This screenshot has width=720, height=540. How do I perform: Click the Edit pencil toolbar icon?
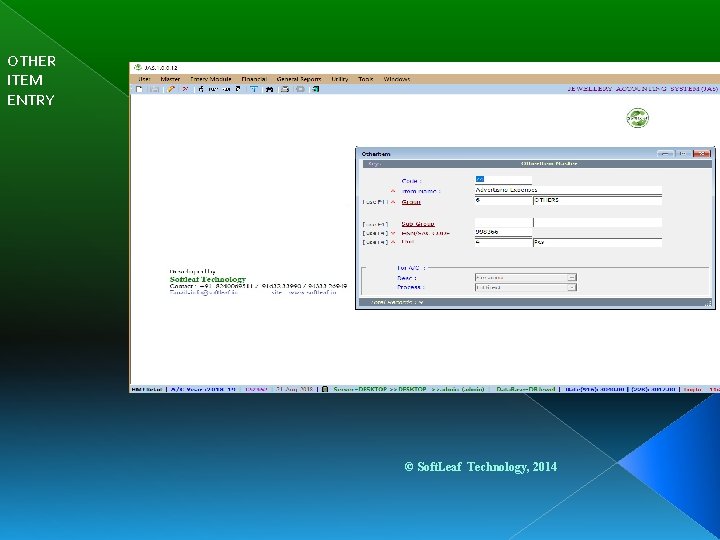tap(171, 89)
